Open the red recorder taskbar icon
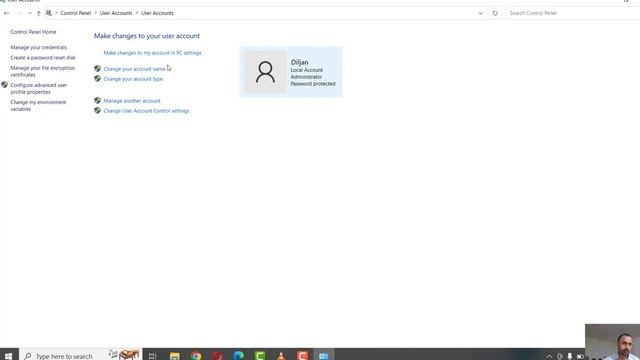 (x=302, y=356)
